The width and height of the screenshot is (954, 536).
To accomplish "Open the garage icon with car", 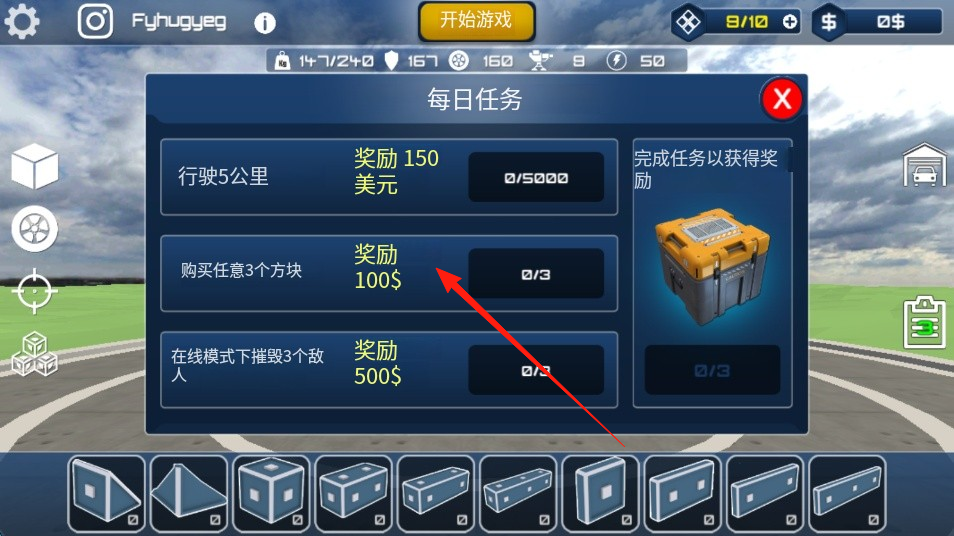I will pos(924,165).
